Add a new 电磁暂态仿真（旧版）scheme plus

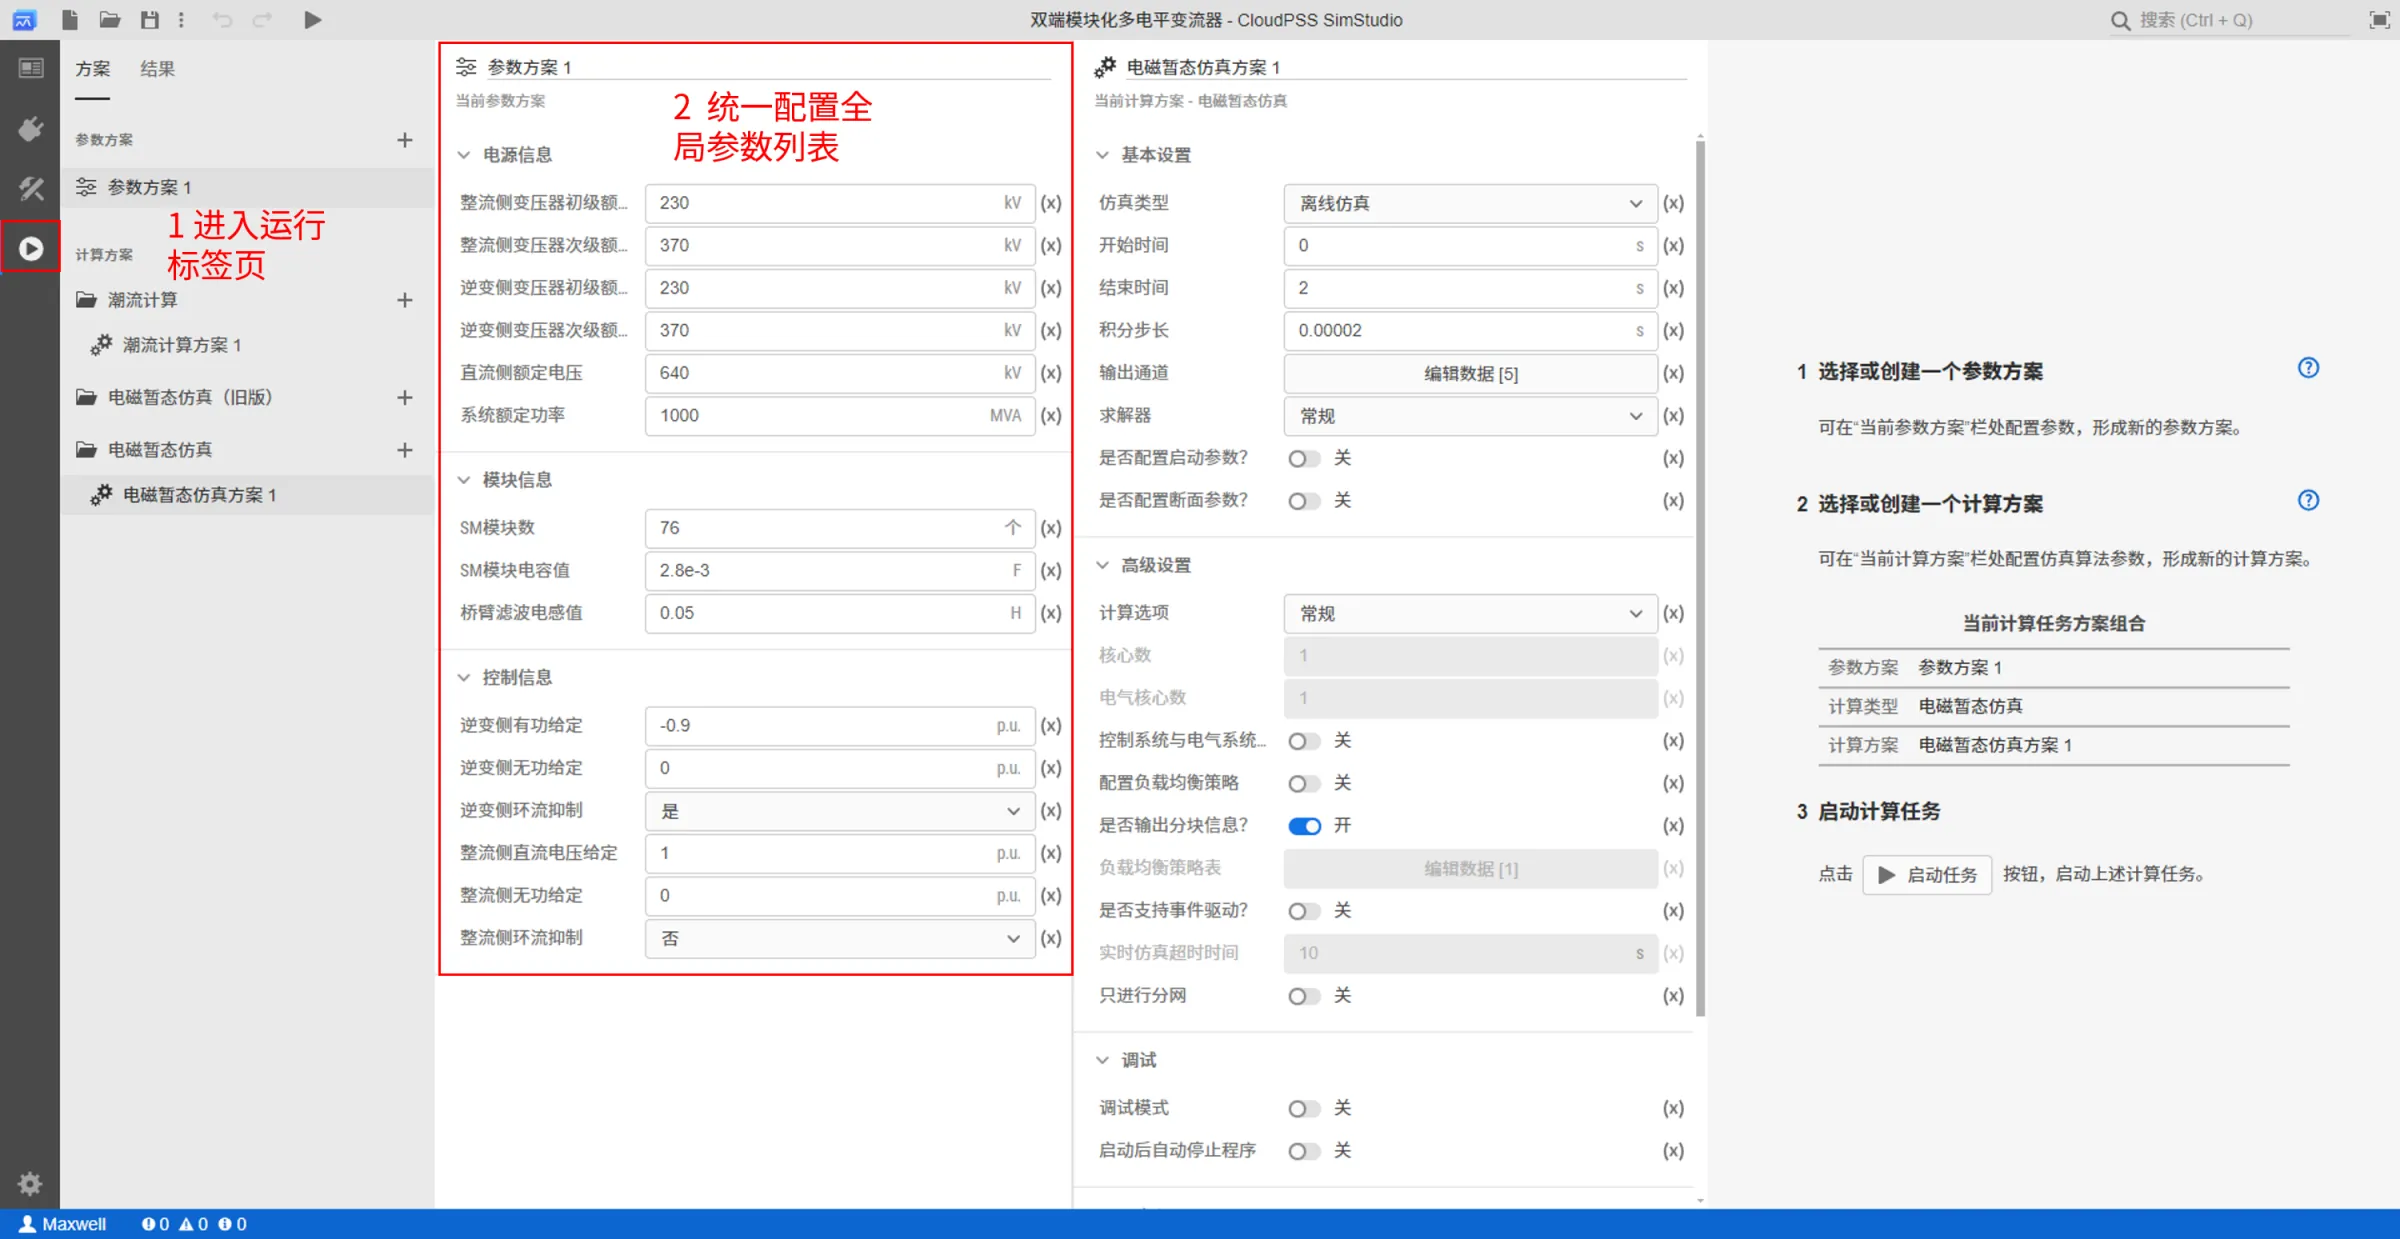tap(404, 397)
